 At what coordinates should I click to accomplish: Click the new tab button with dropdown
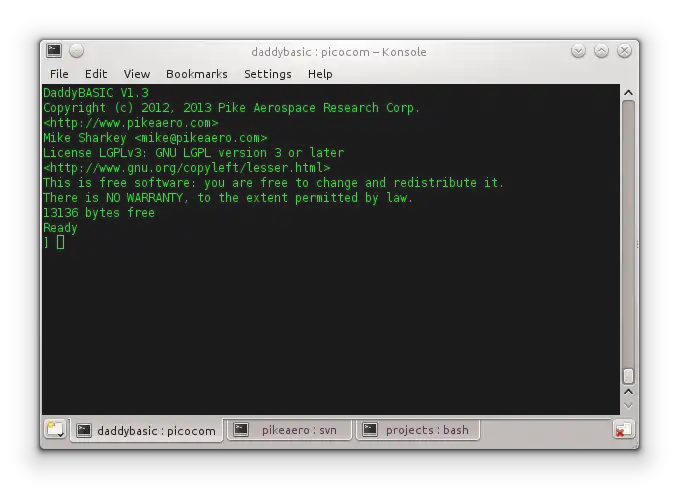pyautogui.click(x=55, y=429)
